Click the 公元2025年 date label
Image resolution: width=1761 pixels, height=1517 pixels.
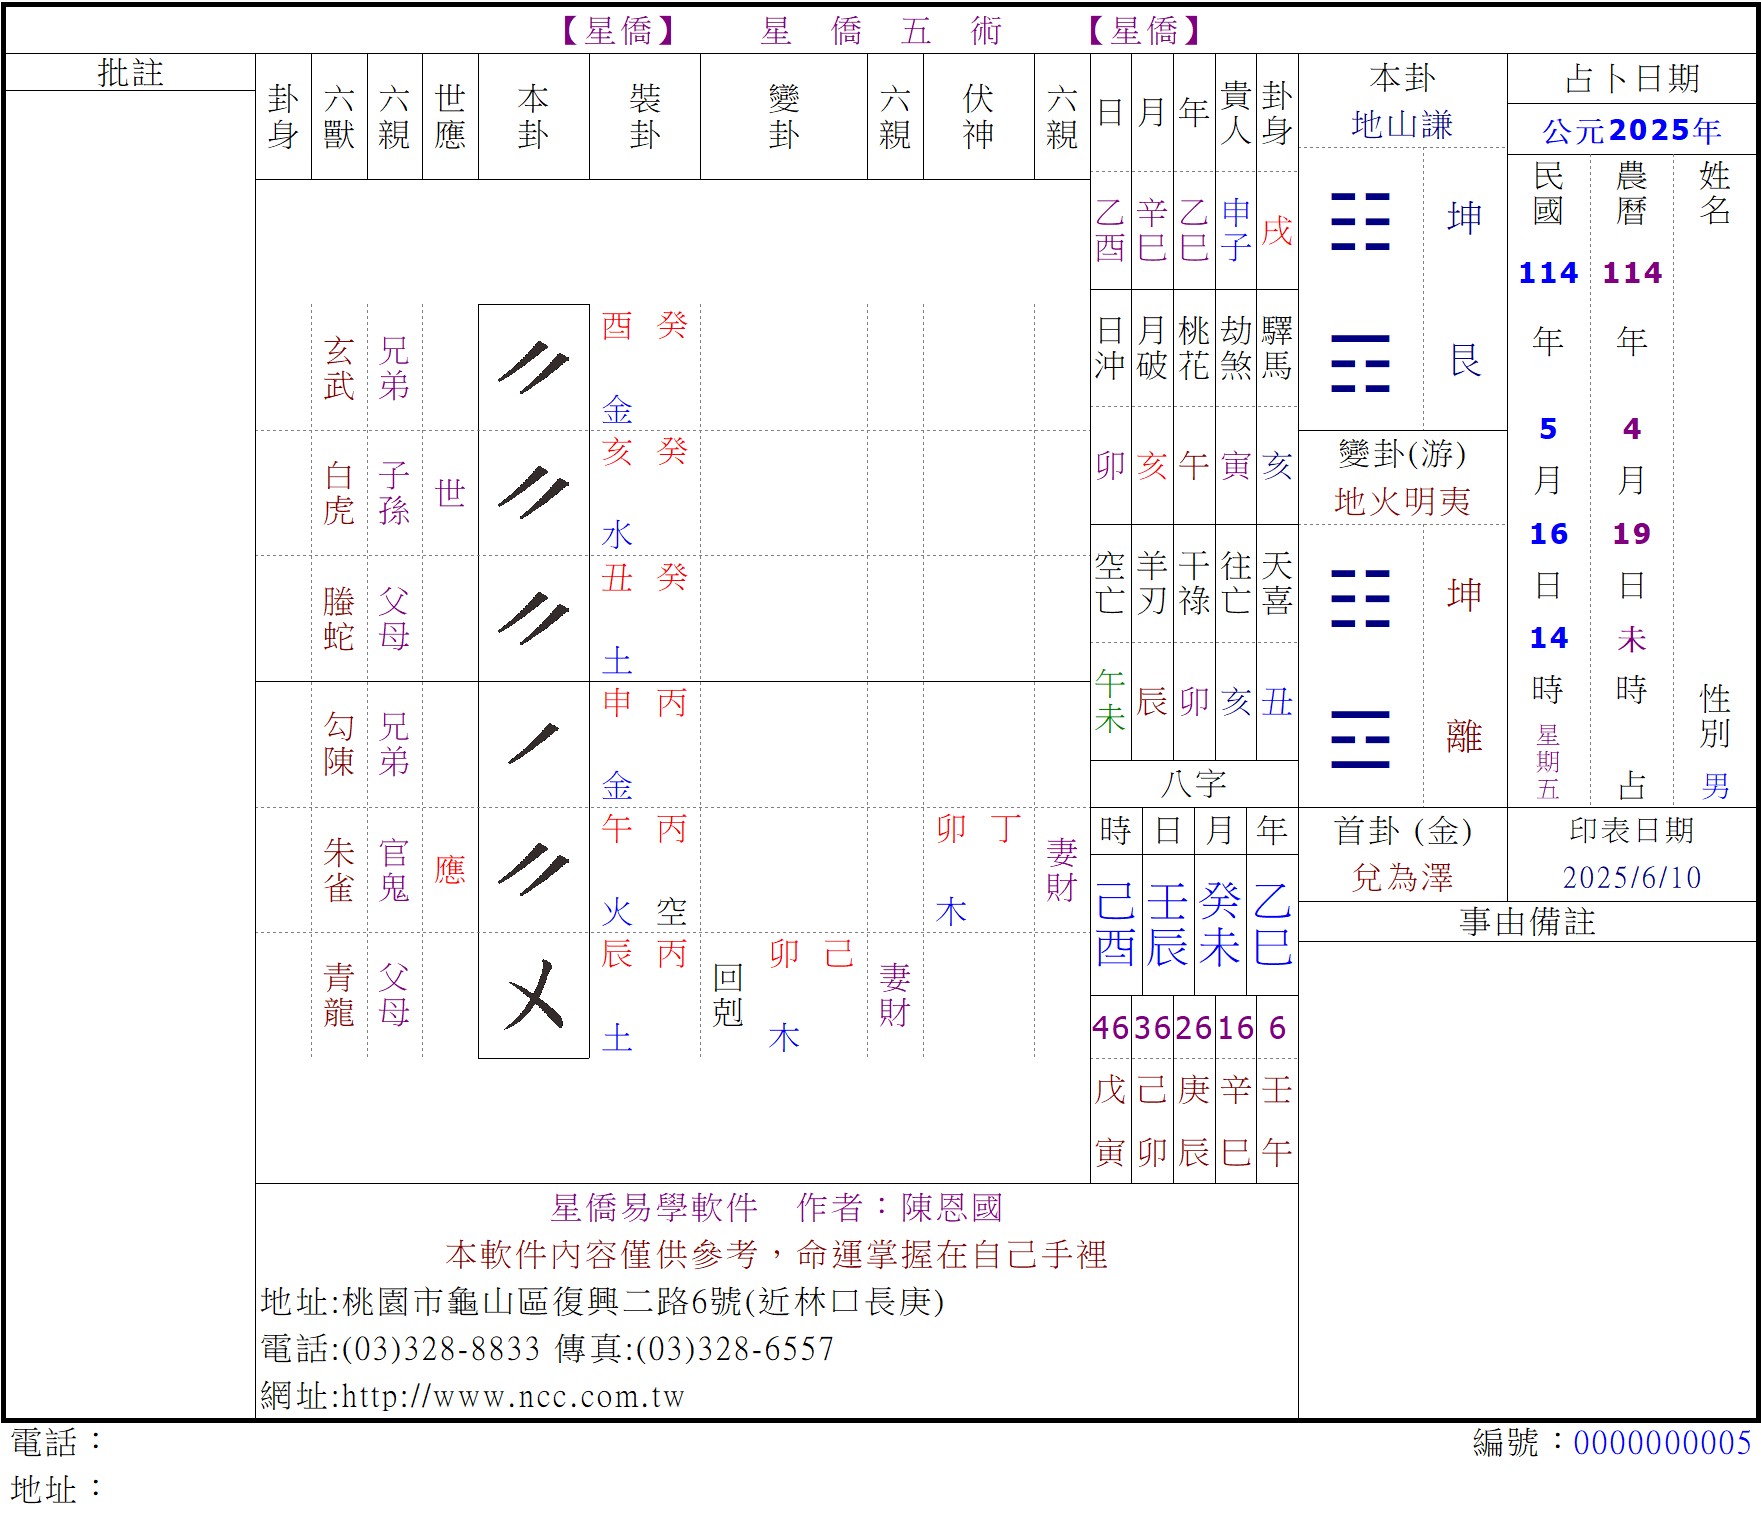[x=1631, y=130]
